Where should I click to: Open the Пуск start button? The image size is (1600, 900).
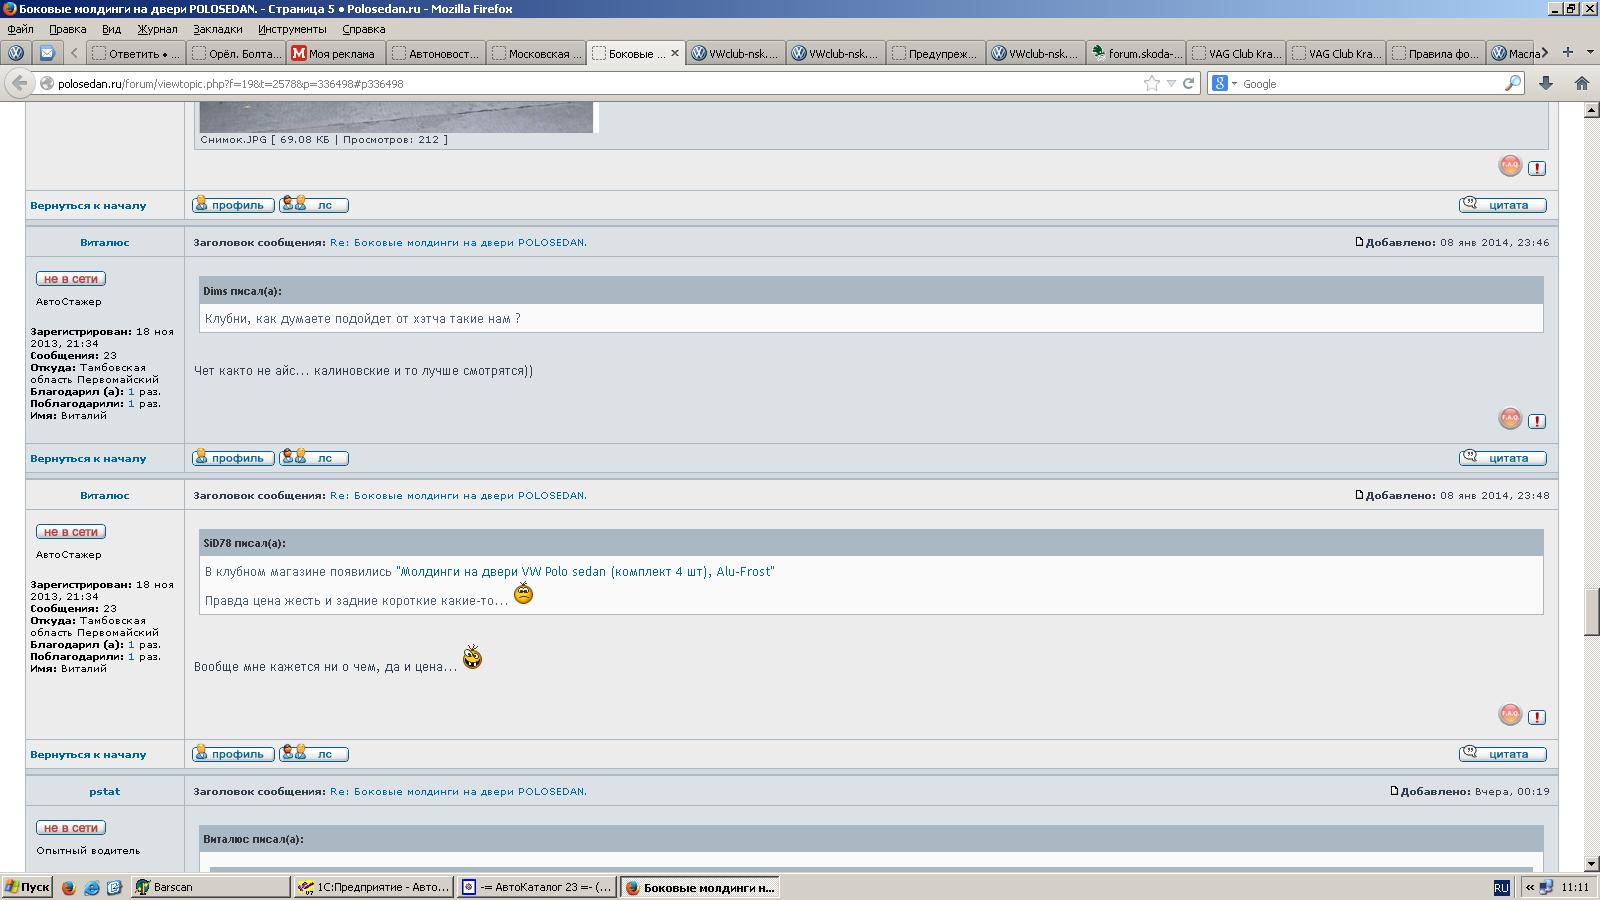point(27,887)
